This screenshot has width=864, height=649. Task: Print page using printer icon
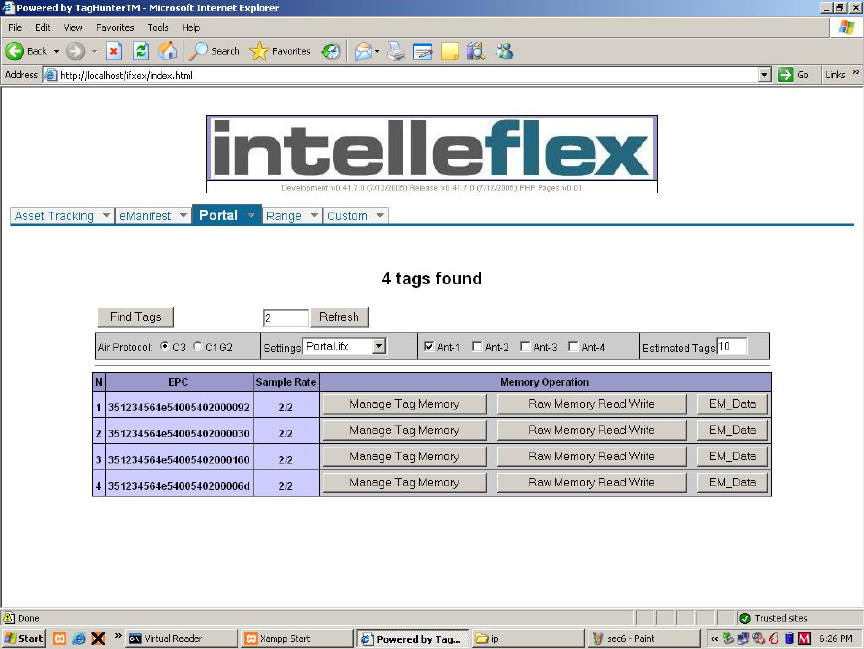coord(396,52)
